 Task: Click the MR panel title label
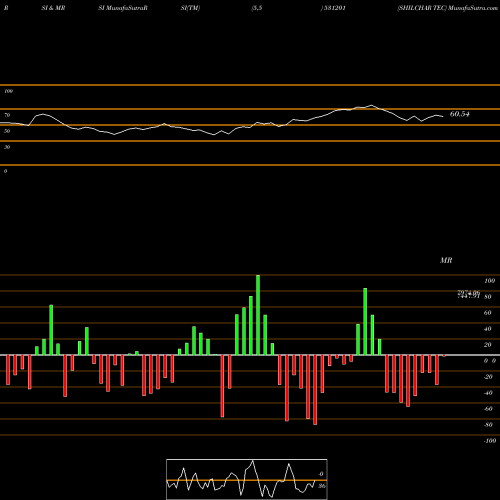(446, 260)
